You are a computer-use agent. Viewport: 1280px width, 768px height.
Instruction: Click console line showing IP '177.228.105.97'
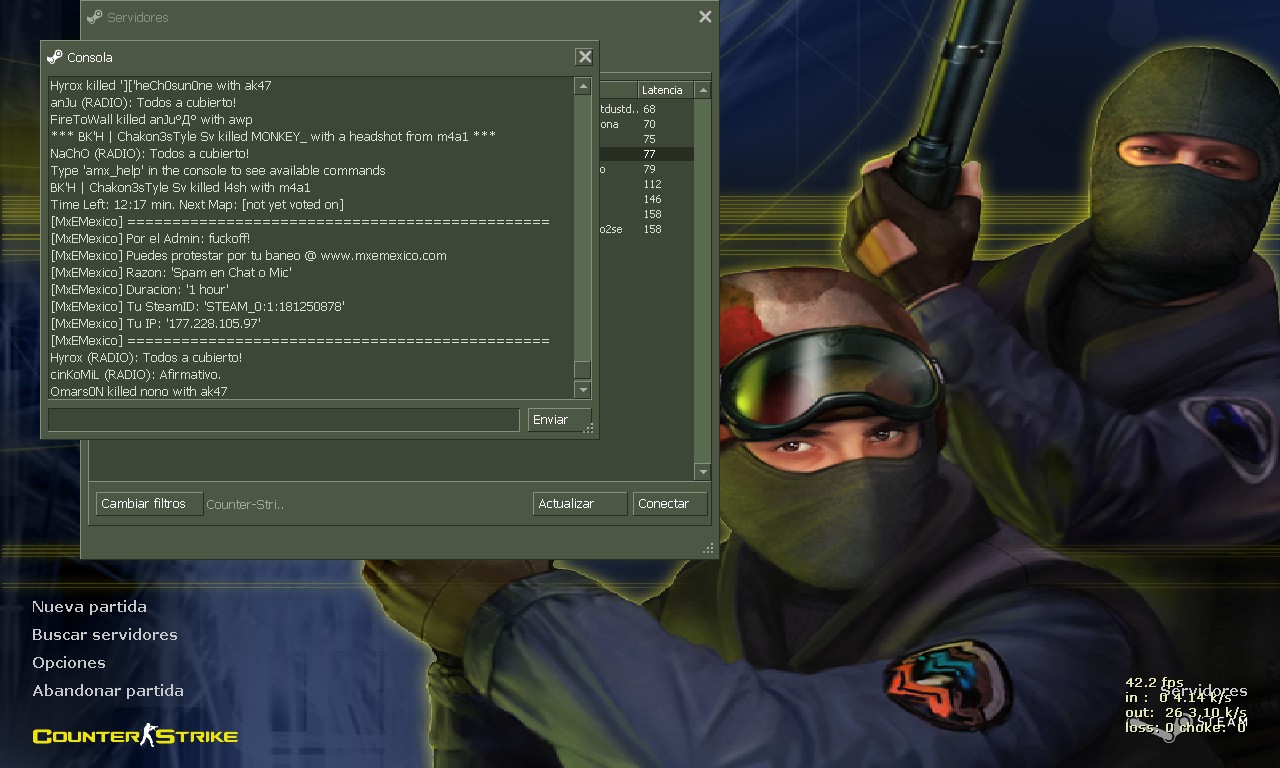(x=156, y=323)
